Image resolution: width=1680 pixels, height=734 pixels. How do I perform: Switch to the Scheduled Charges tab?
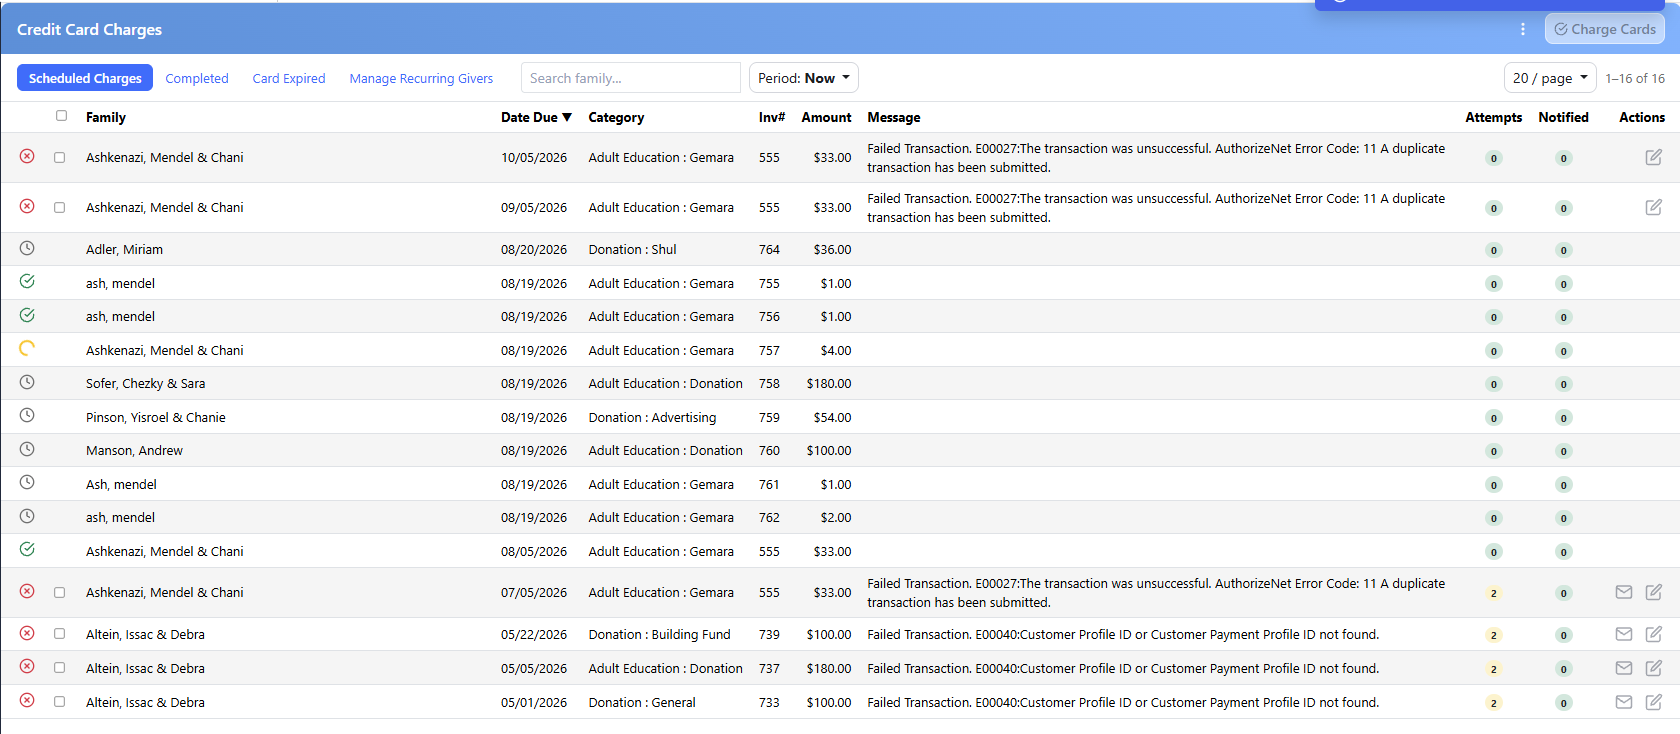point(85,78)
